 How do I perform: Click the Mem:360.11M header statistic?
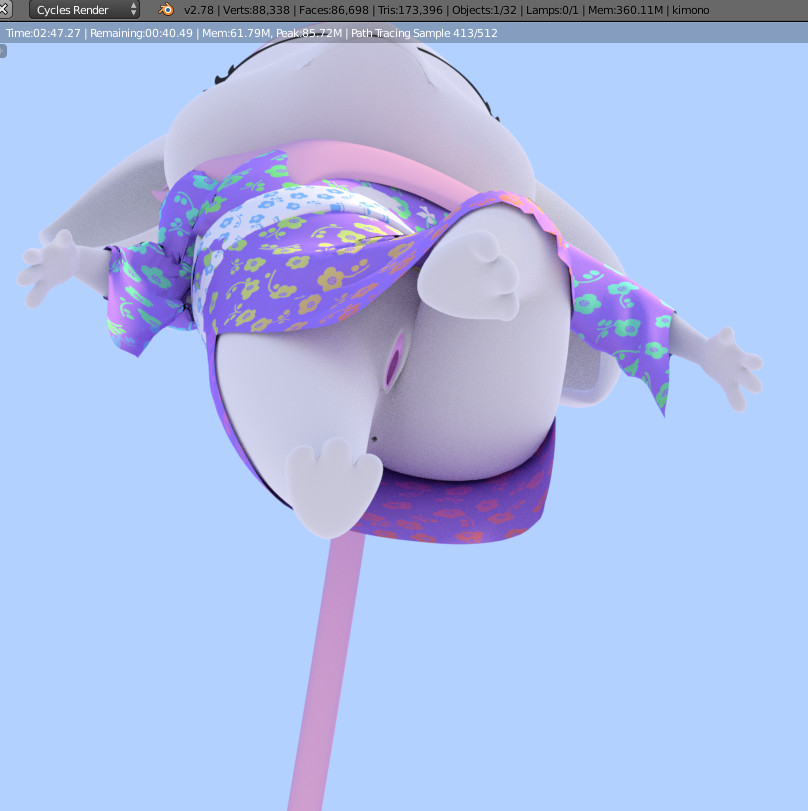point(625,10)
